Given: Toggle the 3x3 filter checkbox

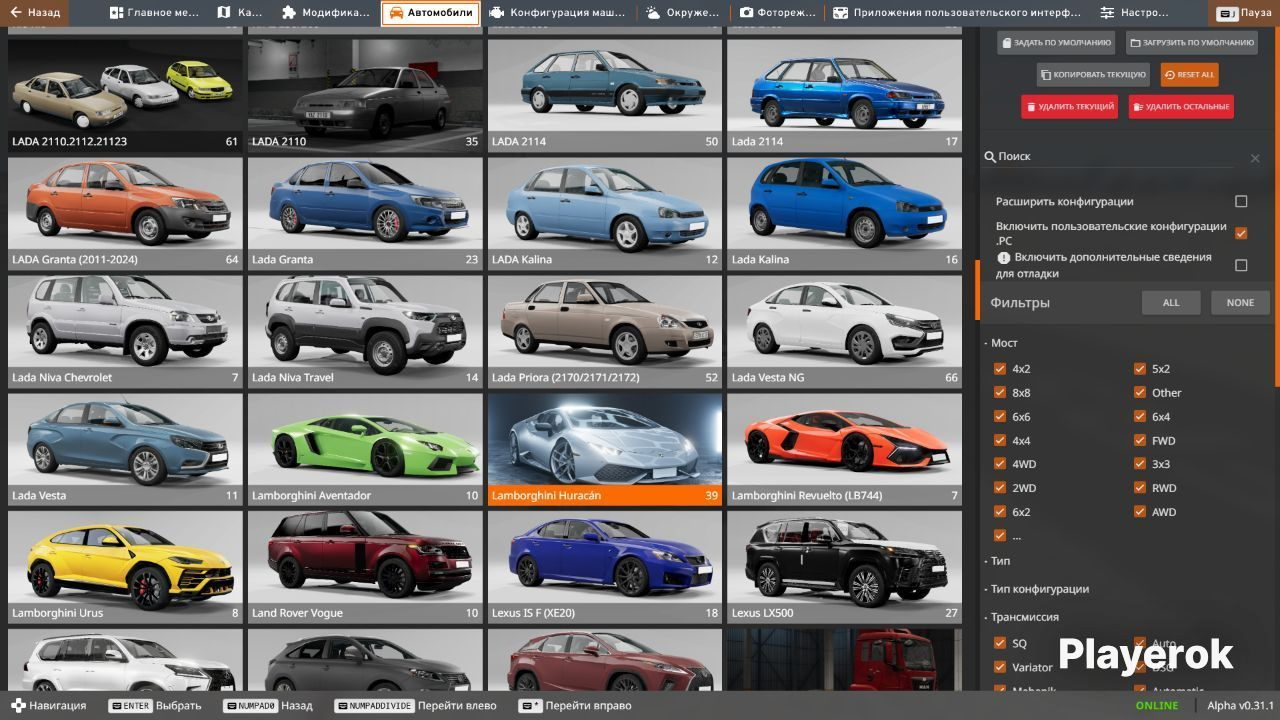Looking at the screenshot, I should click(1140, 464).
